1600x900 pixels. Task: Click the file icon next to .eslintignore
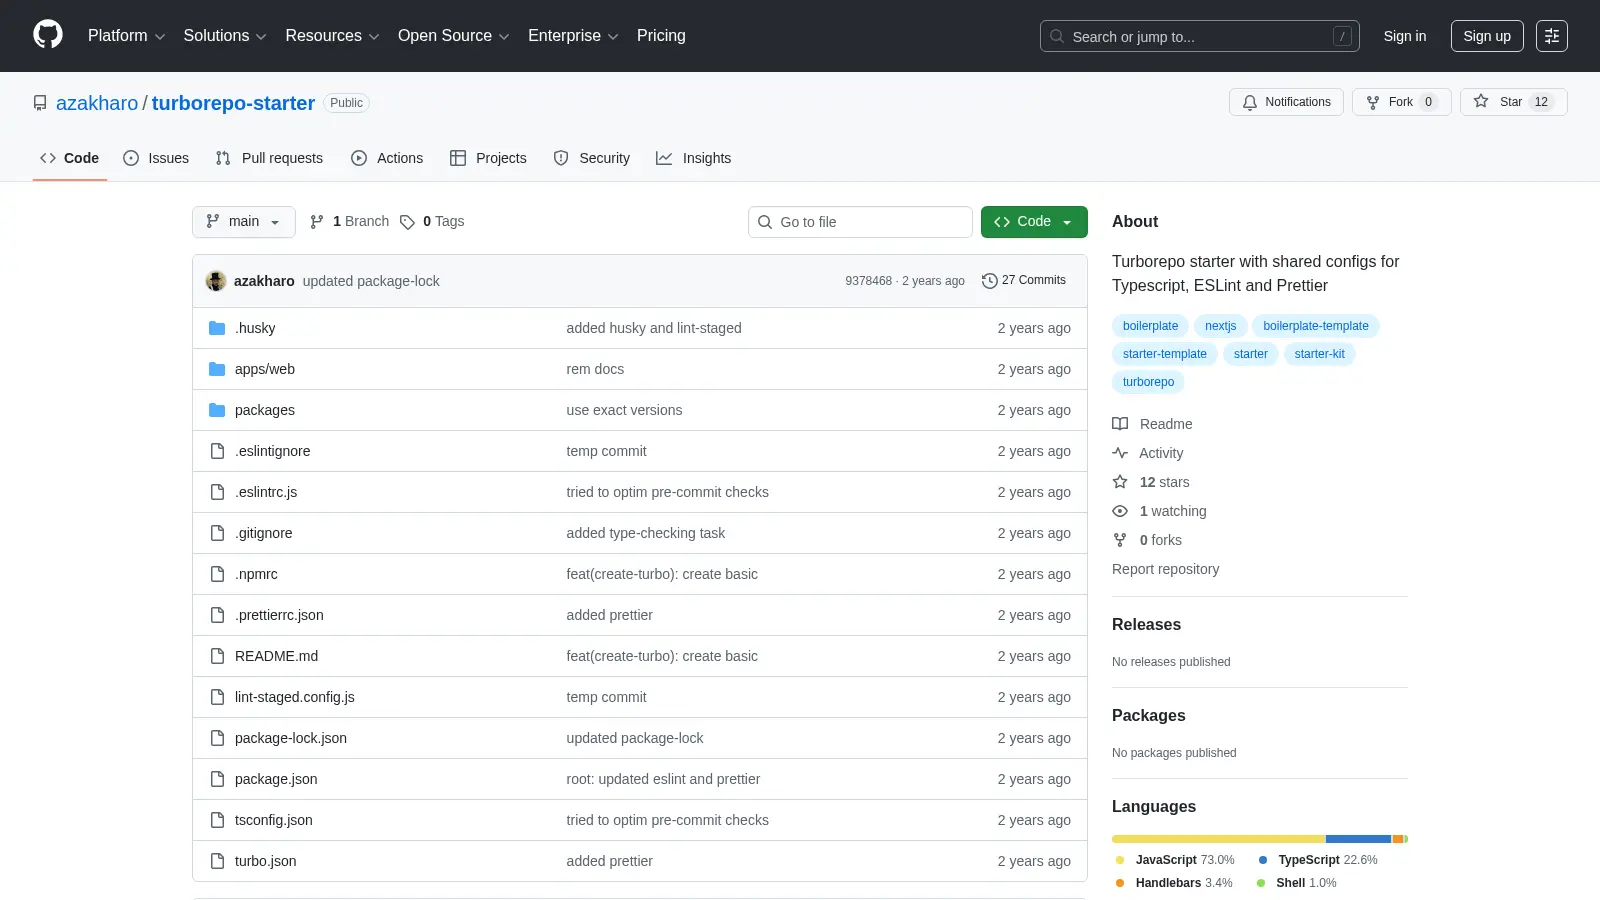point(217,451)
